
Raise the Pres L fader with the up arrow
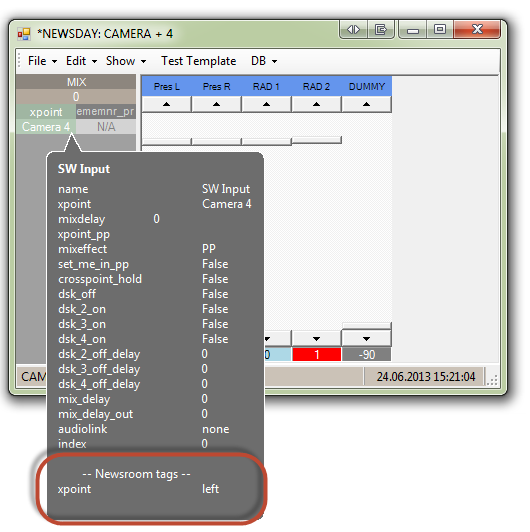166,104
